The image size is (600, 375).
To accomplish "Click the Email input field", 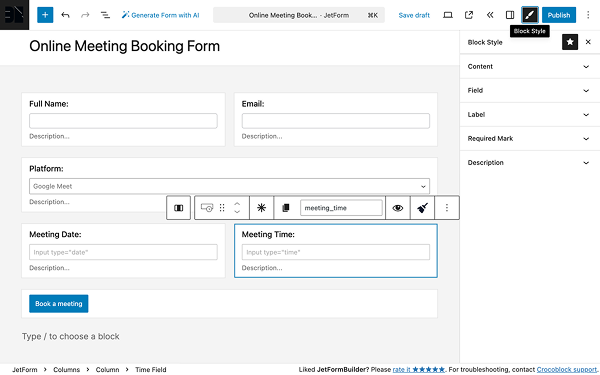I will point(336,121).
